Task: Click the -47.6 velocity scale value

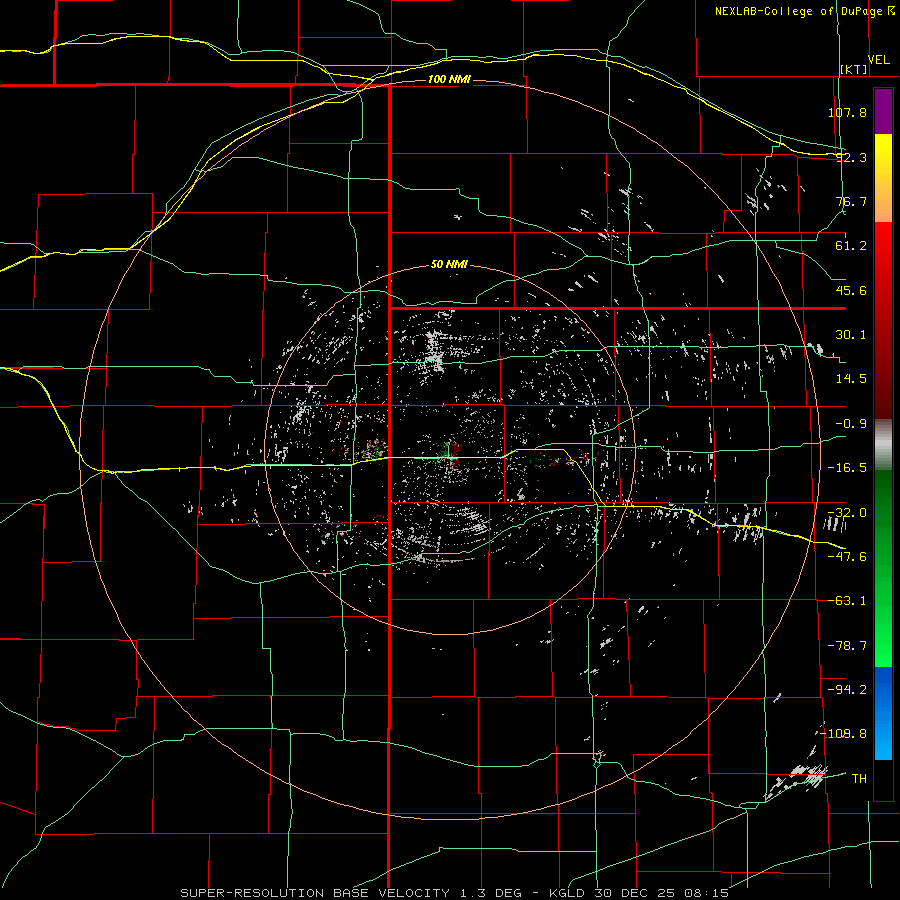Action: click(x=847, y=557)
